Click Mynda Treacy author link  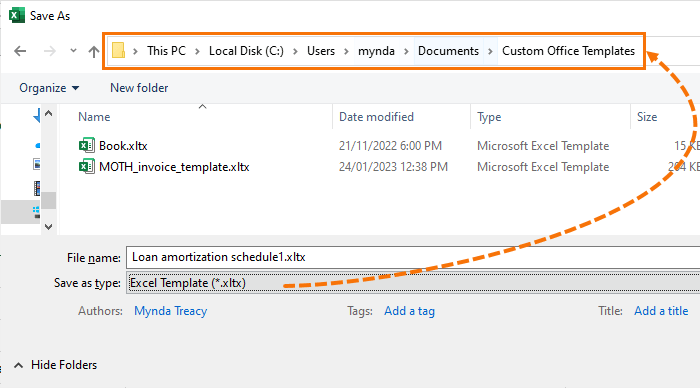click(171, 311)
